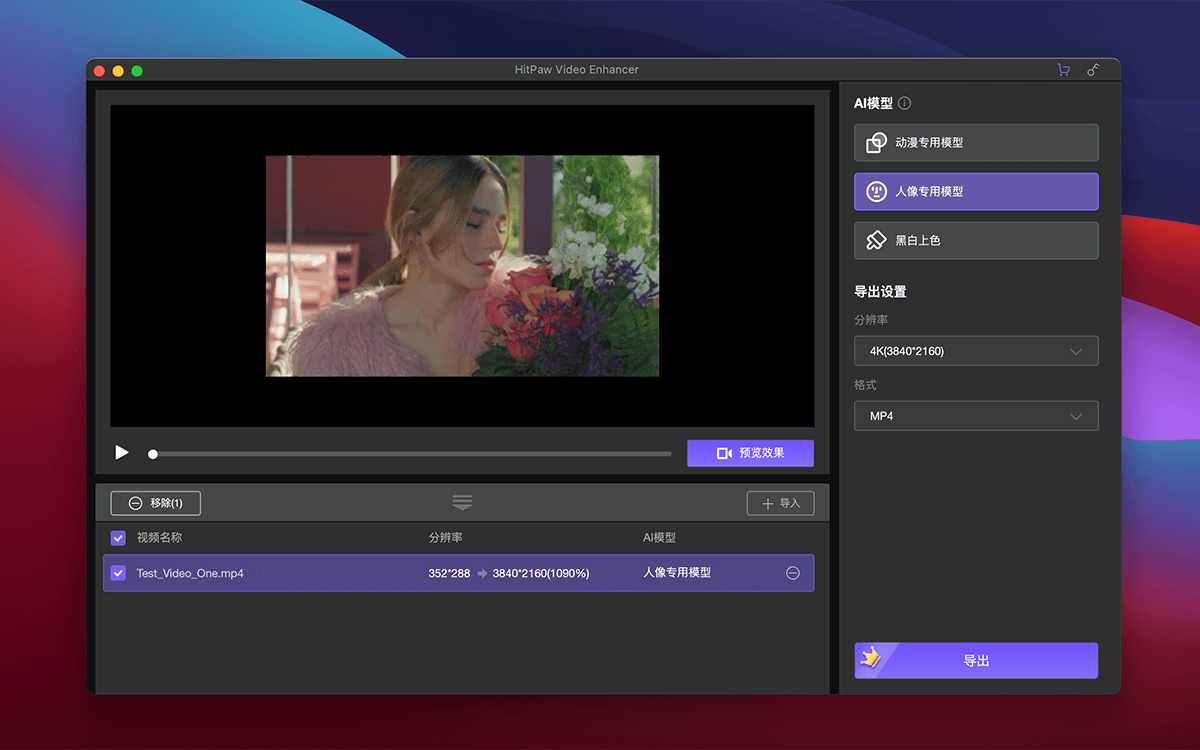
Task: Click the 分辨率 column header in list
Action: click(446, 538)
